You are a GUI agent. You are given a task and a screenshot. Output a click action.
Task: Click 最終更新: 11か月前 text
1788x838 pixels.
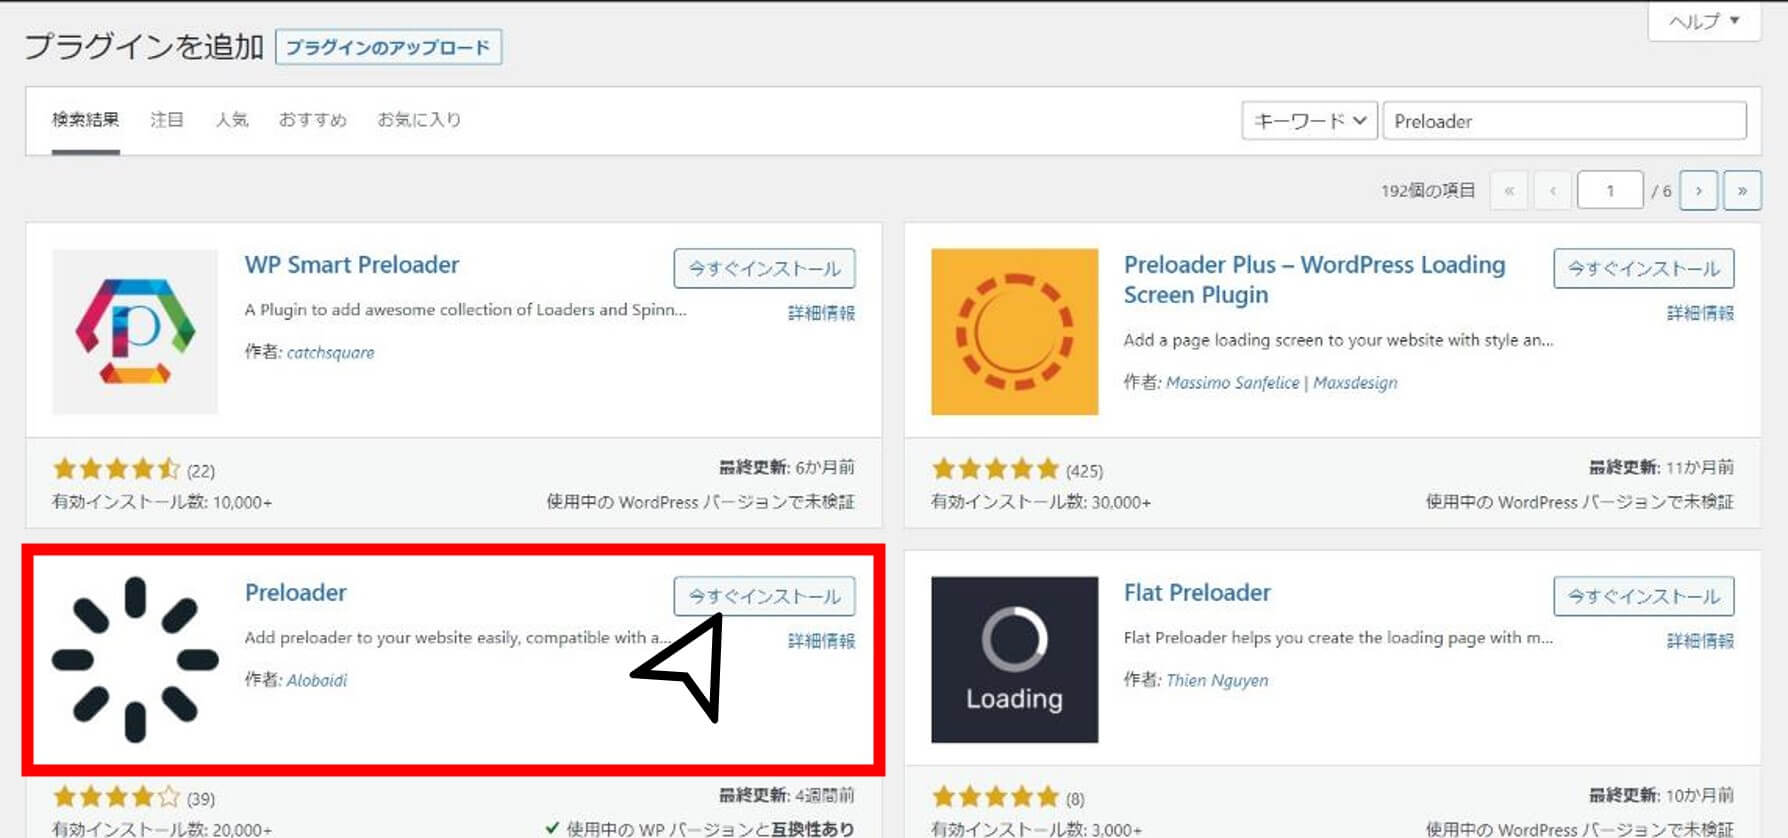click(x=1661, y=467)
